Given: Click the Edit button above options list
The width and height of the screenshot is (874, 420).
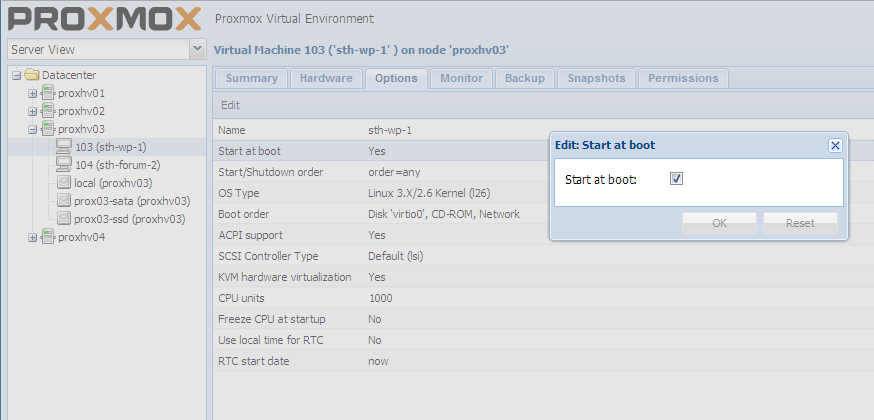Looking at the screenshot, I should coord(230,105).
